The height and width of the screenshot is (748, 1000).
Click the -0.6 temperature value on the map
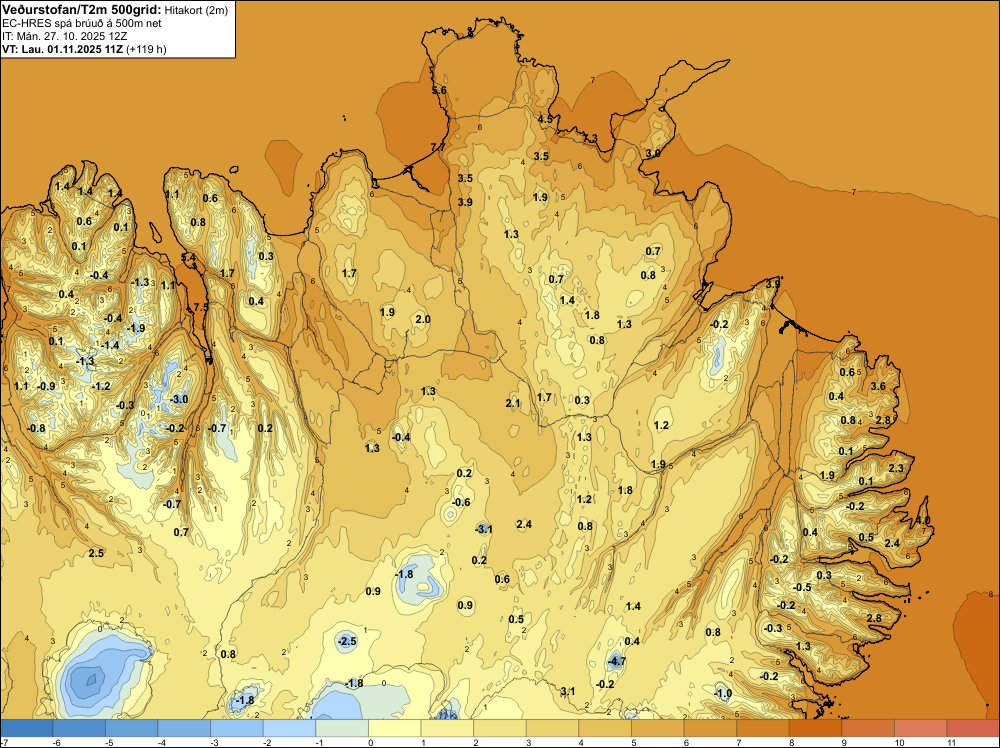[460, 502]
